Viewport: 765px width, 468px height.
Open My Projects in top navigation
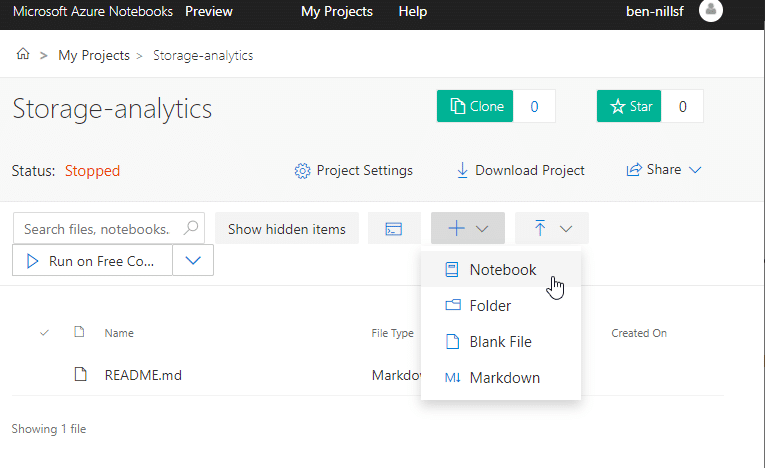[x=337, y=11]
